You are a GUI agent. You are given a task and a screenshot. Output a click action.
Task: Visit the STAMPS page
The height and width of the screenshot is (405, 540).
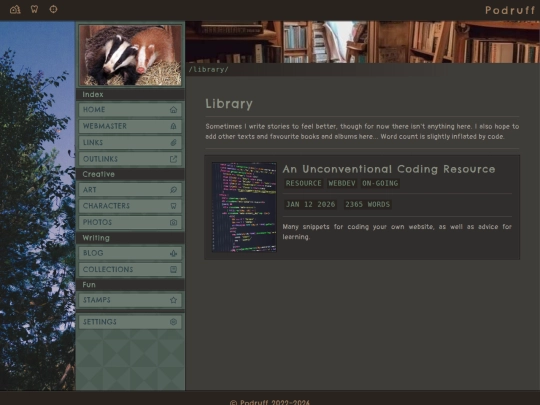pos(130,300)
